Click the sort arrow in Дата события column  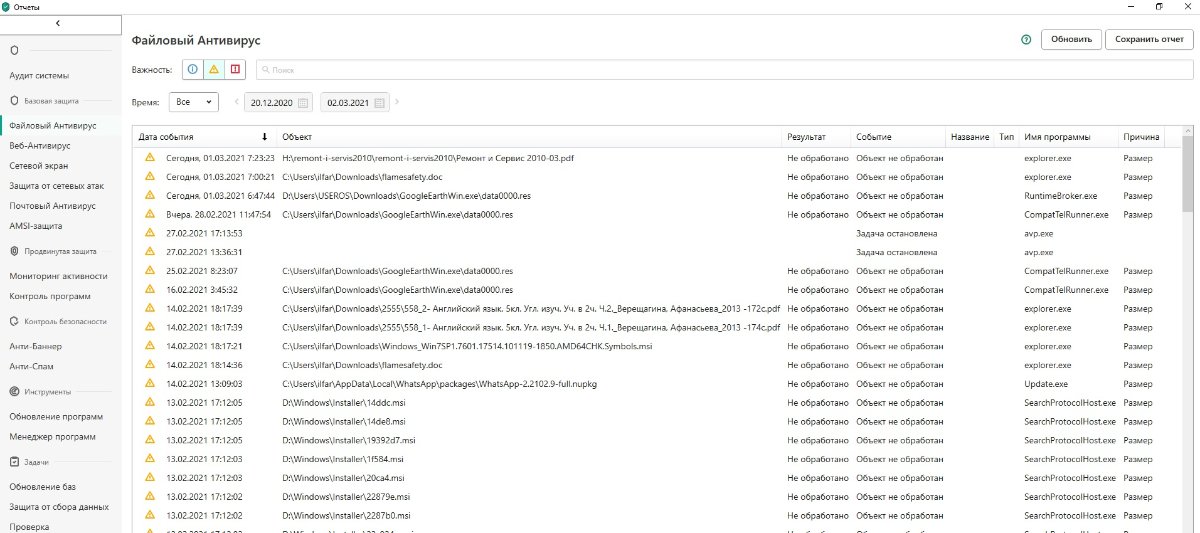(x=265, y=137)
